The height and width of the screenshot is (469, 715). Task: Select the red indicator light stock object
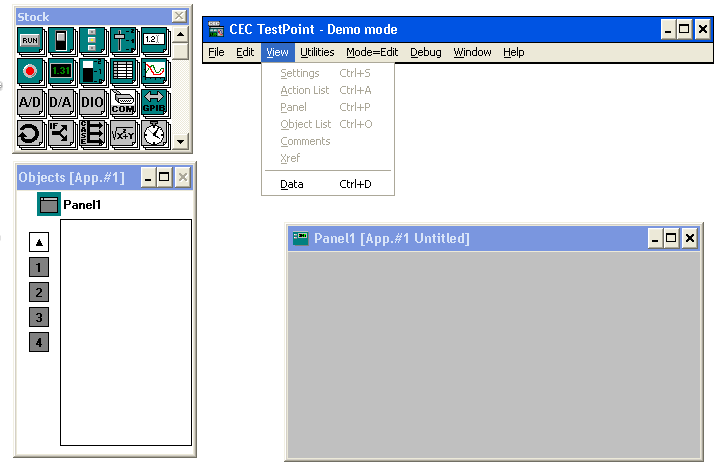coord(31,72)
